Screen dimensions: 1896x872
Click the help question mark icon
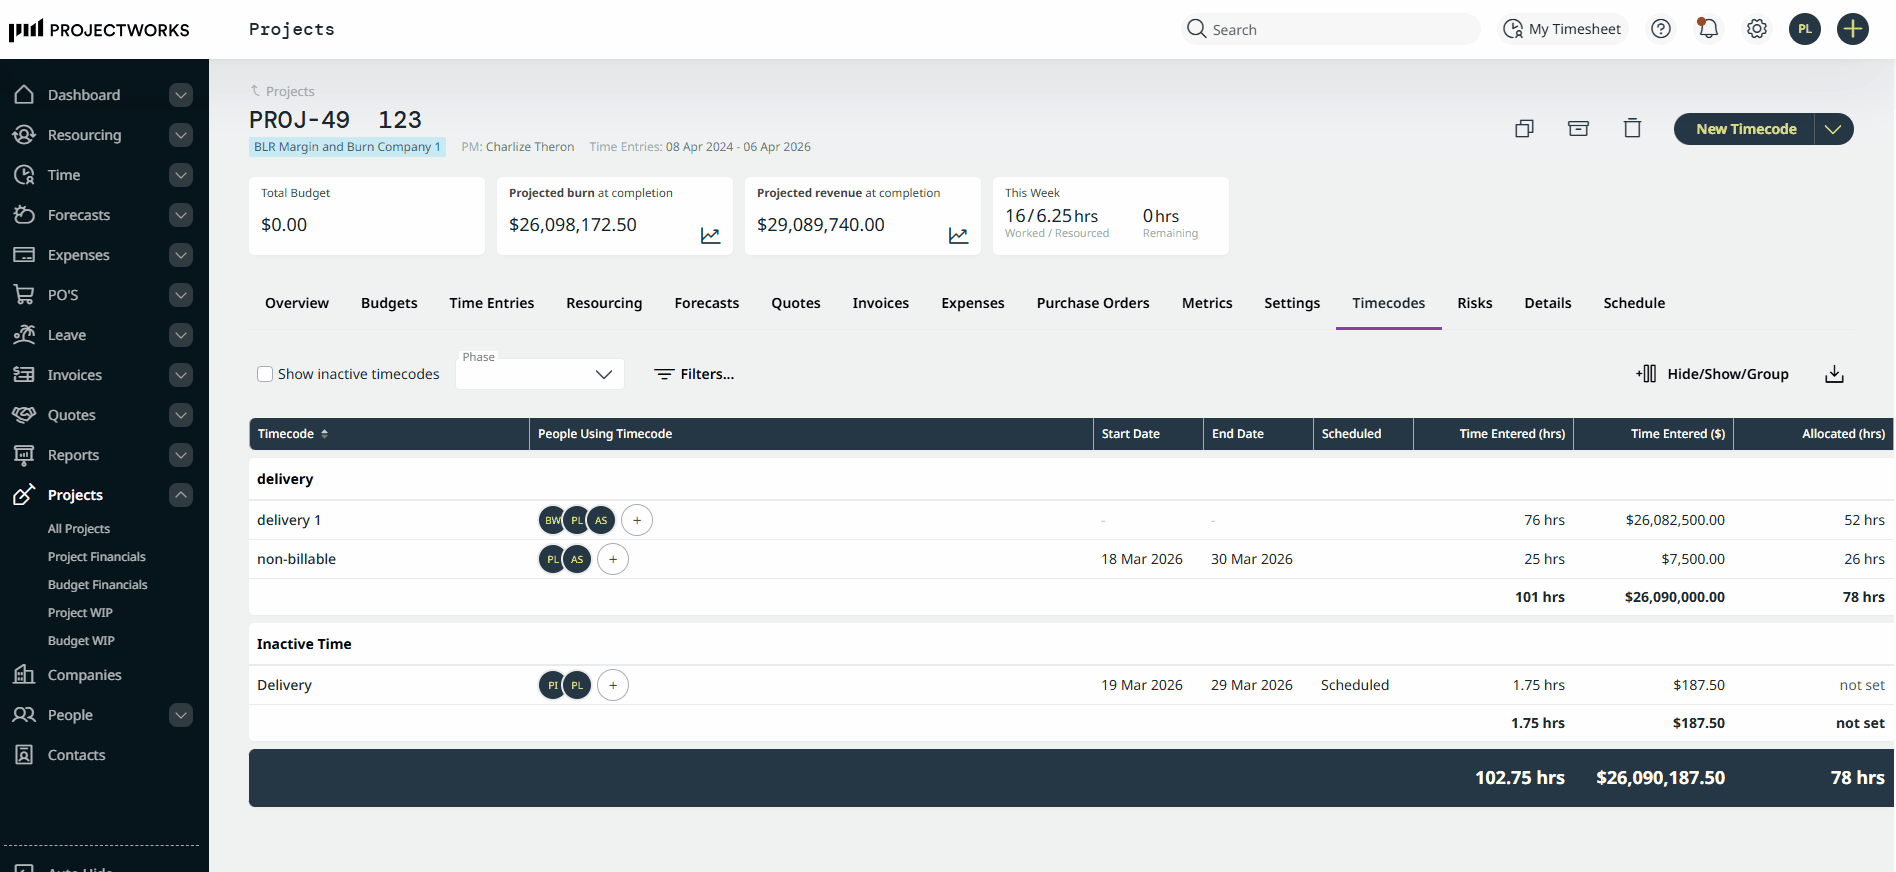point(1661,29)
